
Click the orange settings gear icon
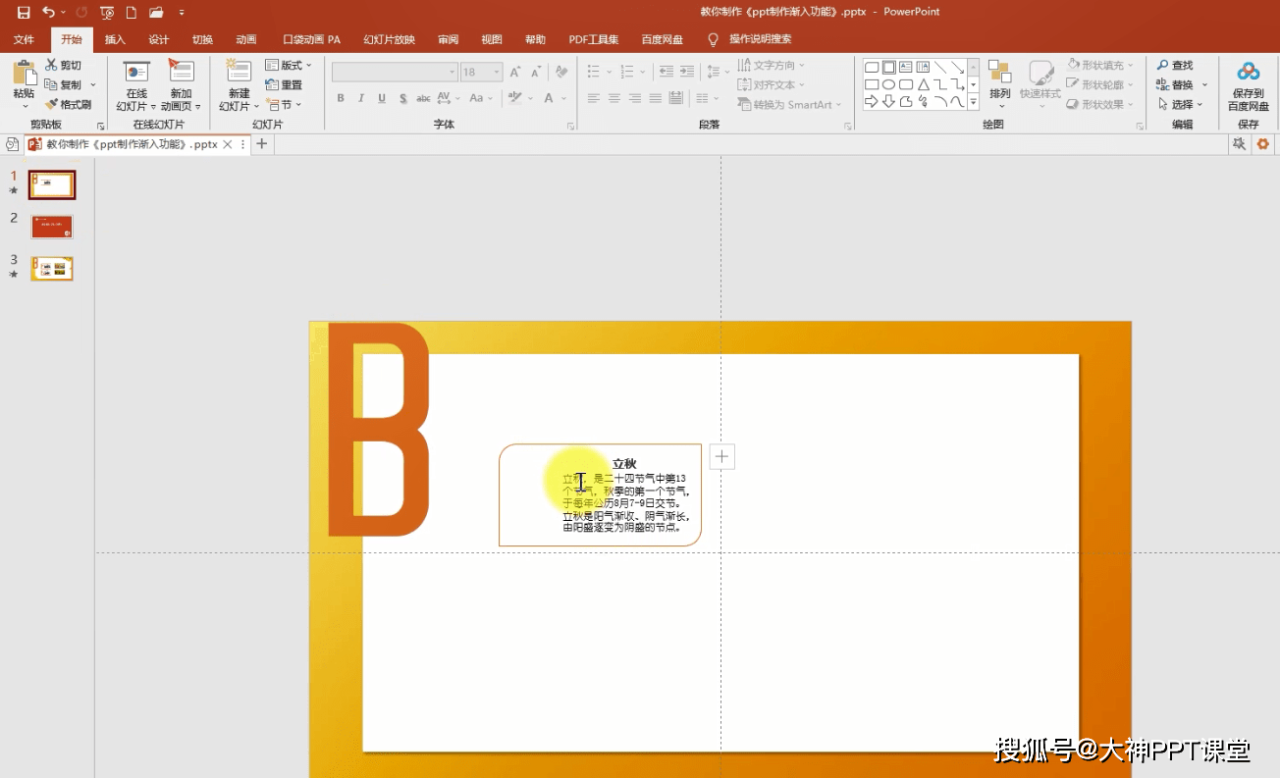tap(1263, 144)
